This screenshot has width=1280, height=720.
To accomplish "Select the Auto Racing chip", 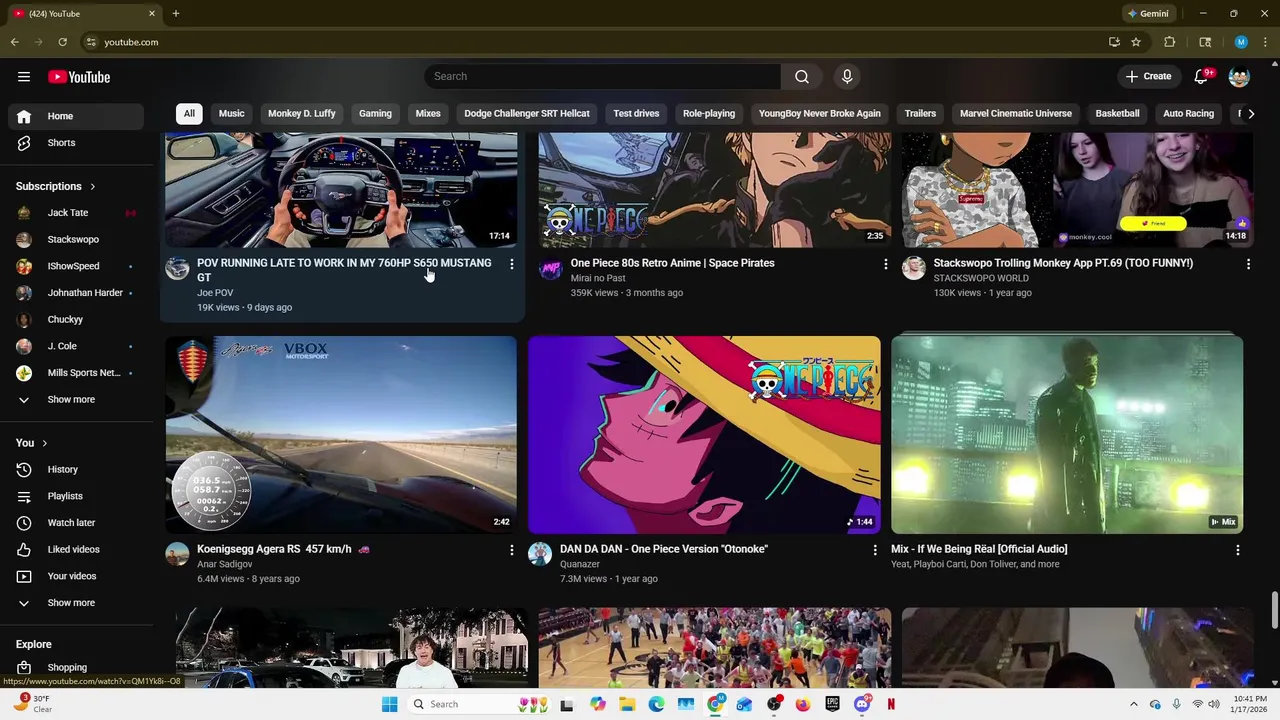I will pyautogui.click(x=1188, y=114).
